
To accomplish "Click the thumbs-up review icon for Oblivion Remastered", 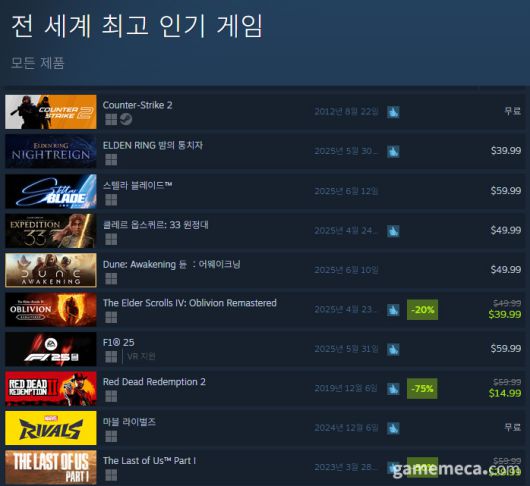I will click(393, 310).
